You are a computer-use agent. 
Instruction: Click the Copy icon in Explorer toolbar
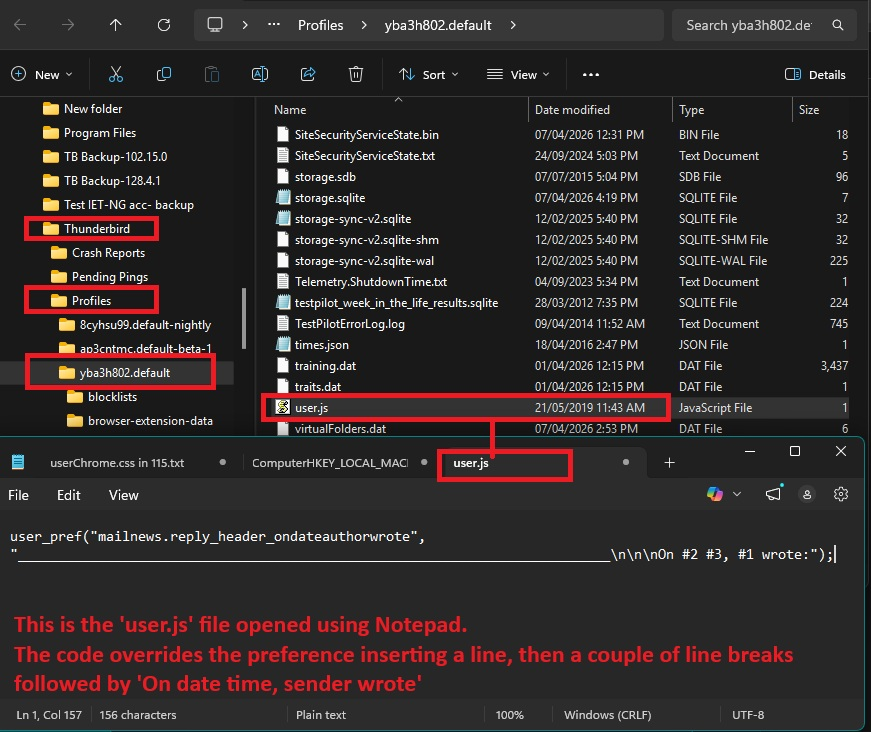(164, 74)
